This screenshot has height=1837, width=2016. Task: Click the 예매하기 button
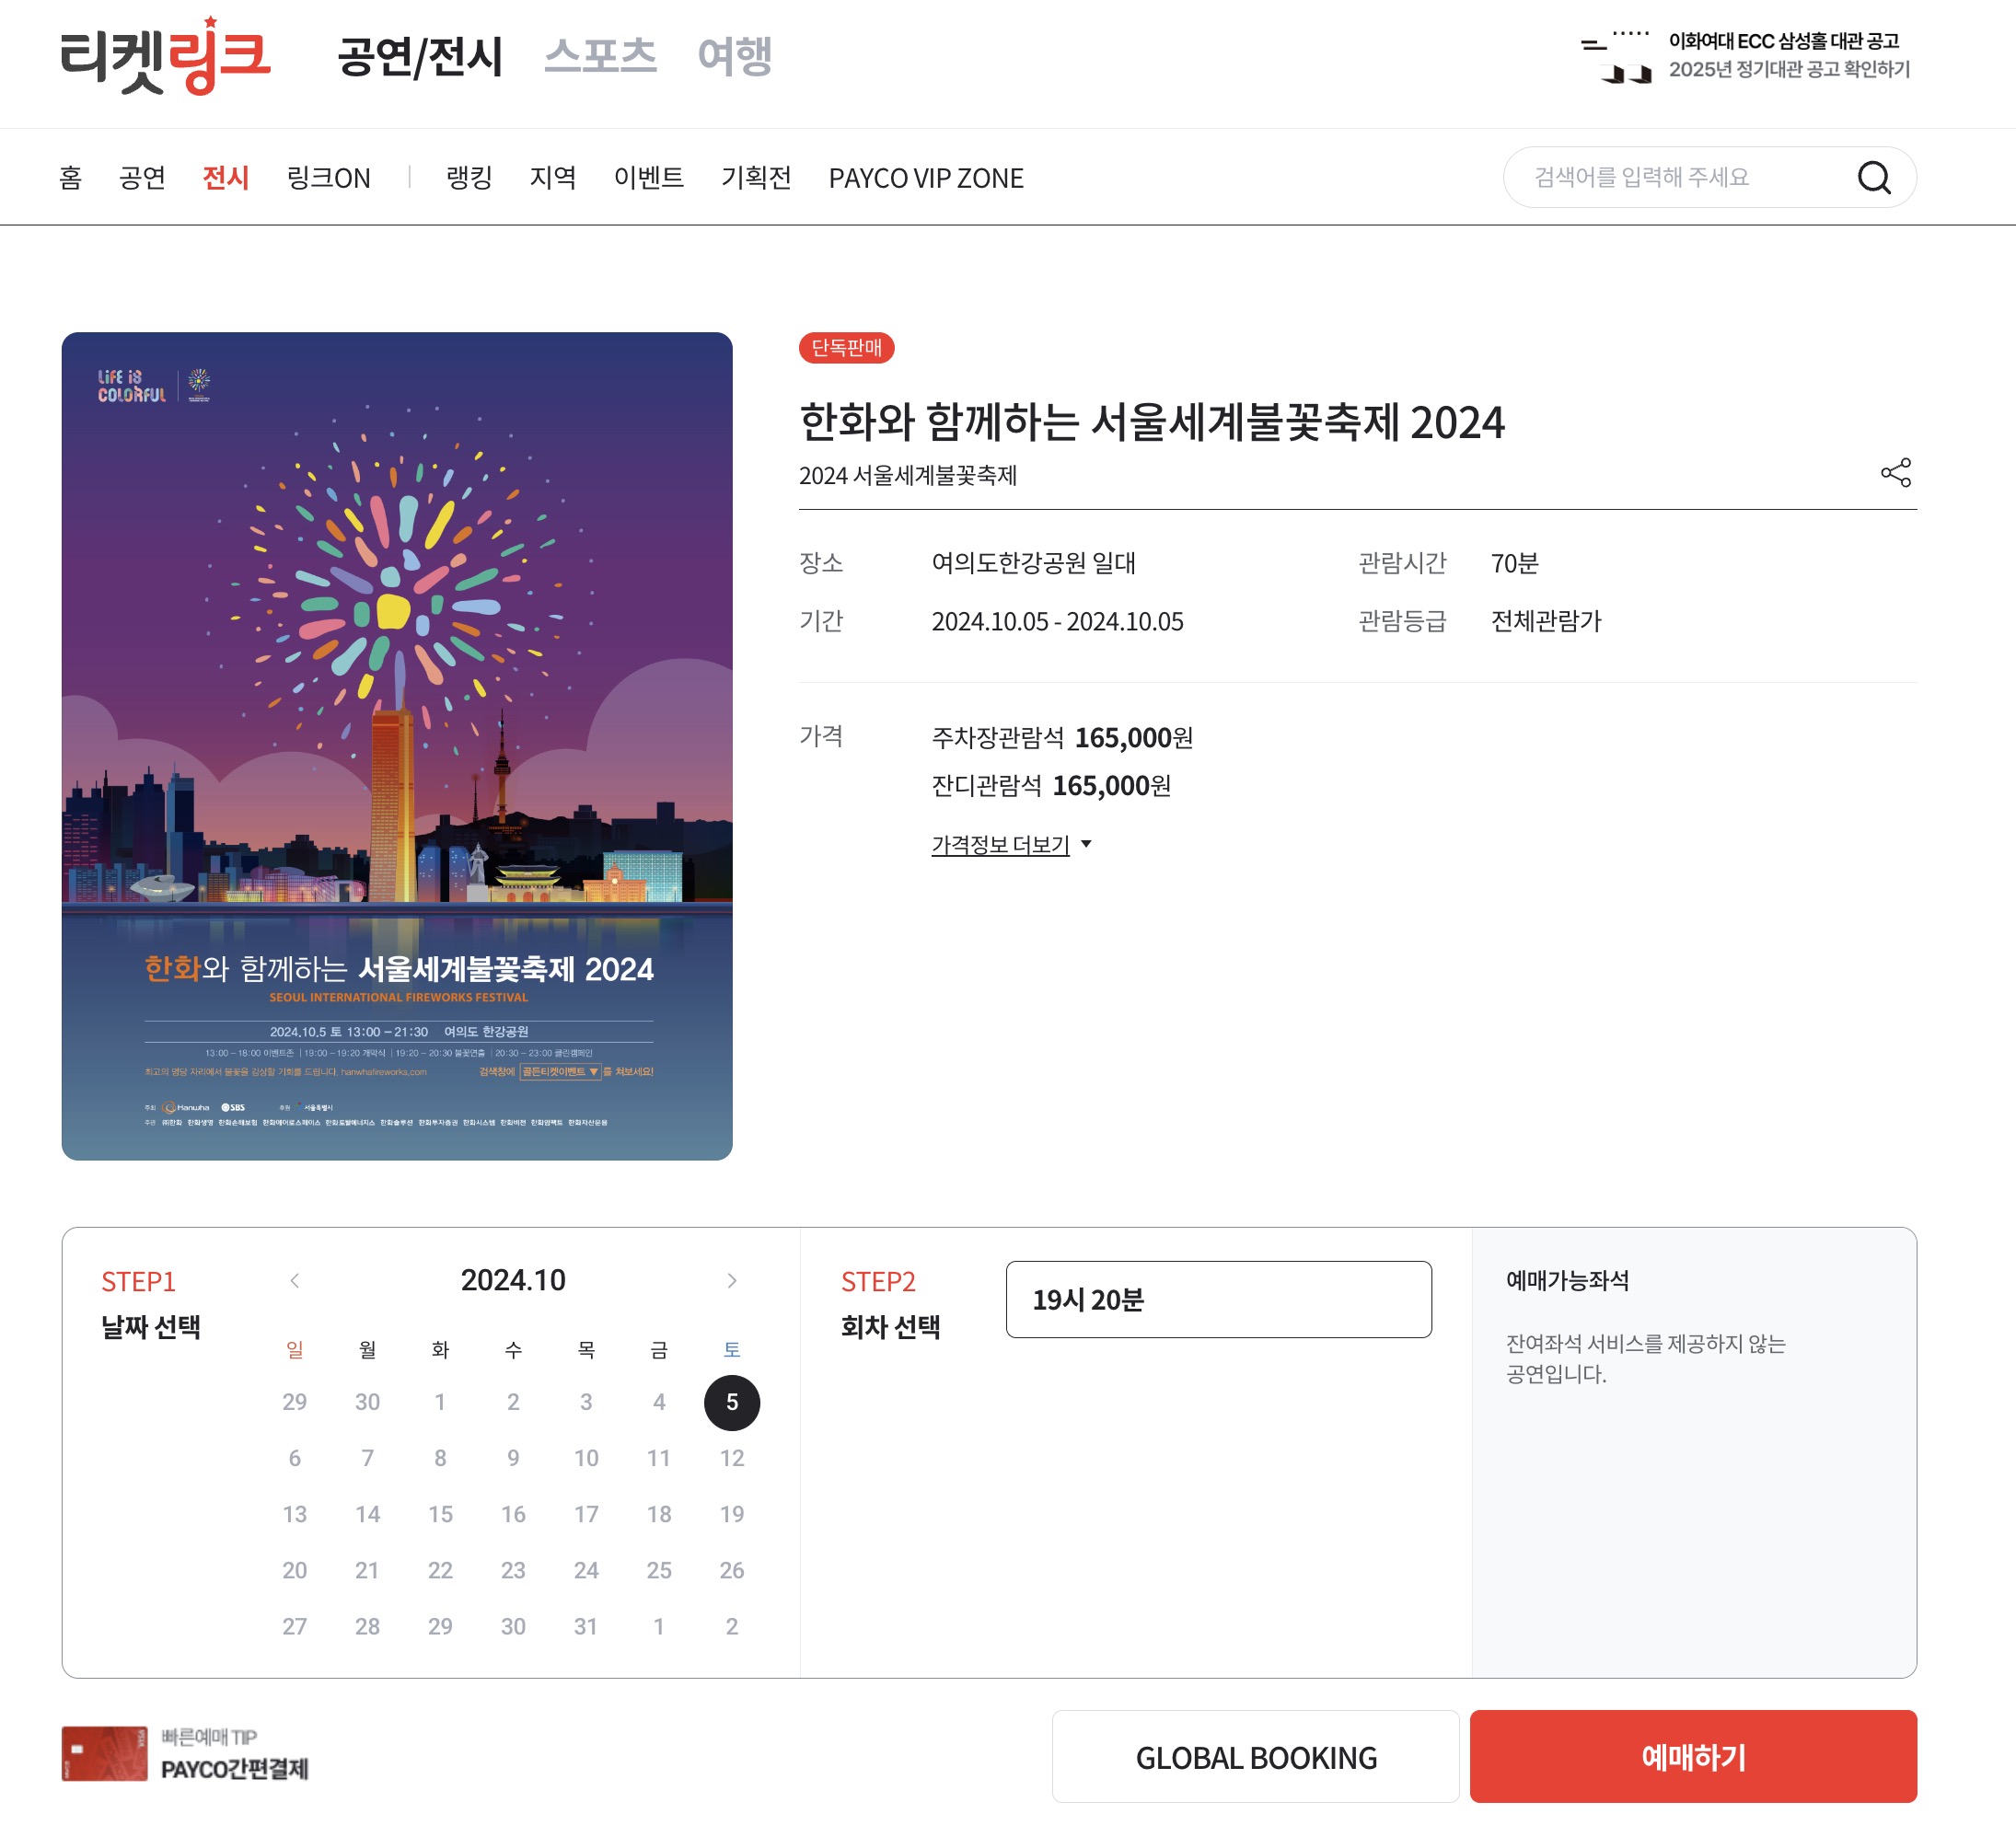pos(1693,1757)
